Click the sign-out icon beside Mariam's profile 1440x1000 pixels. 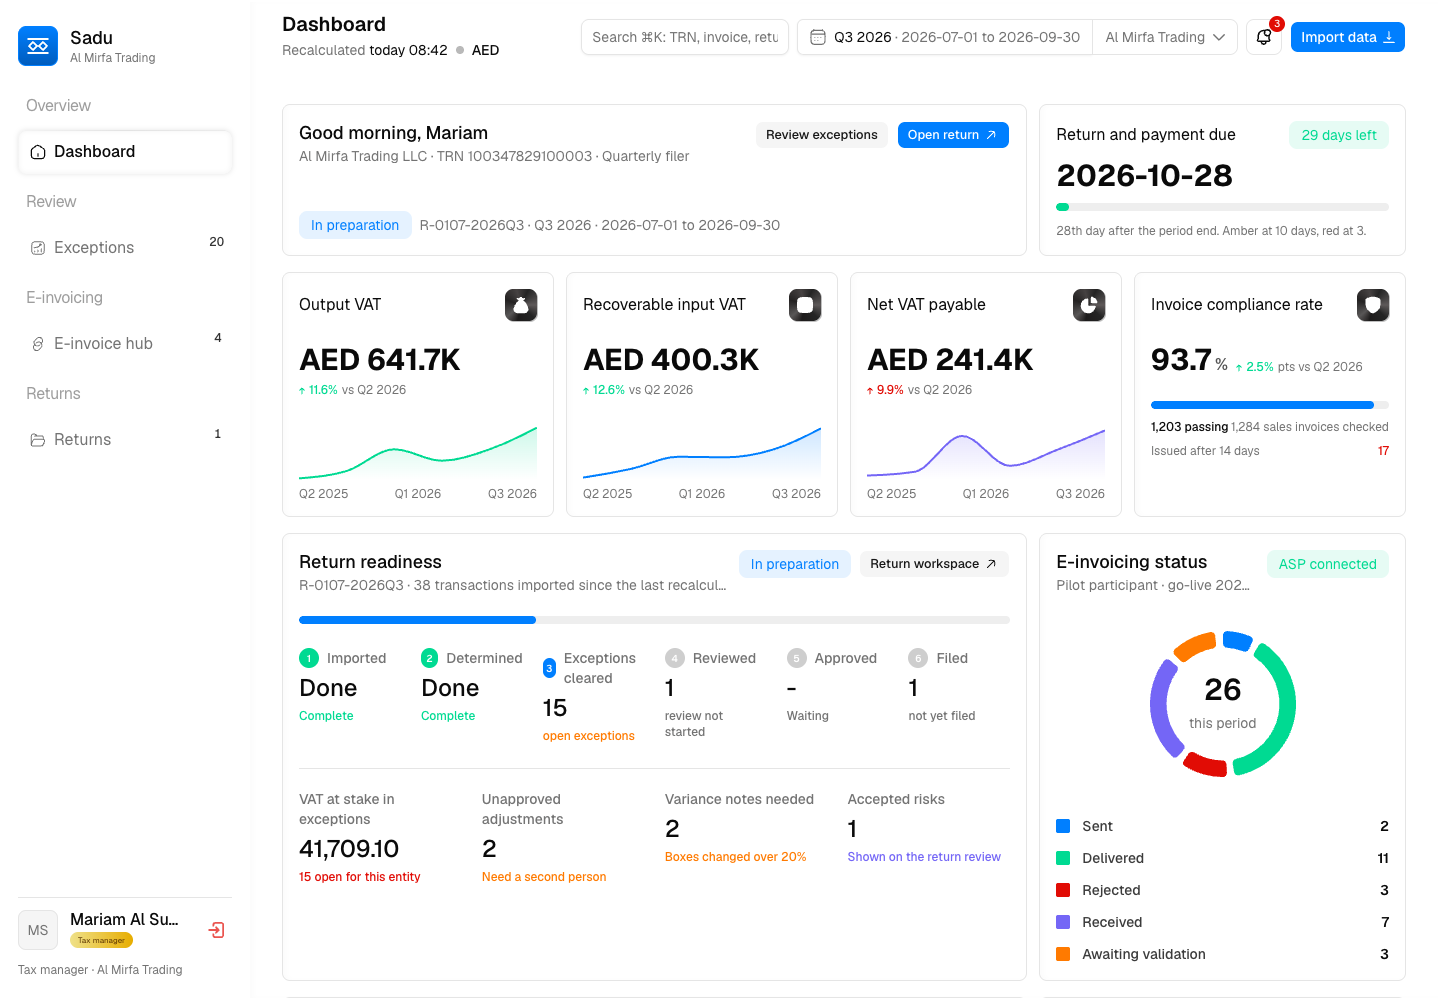point(216,930)
